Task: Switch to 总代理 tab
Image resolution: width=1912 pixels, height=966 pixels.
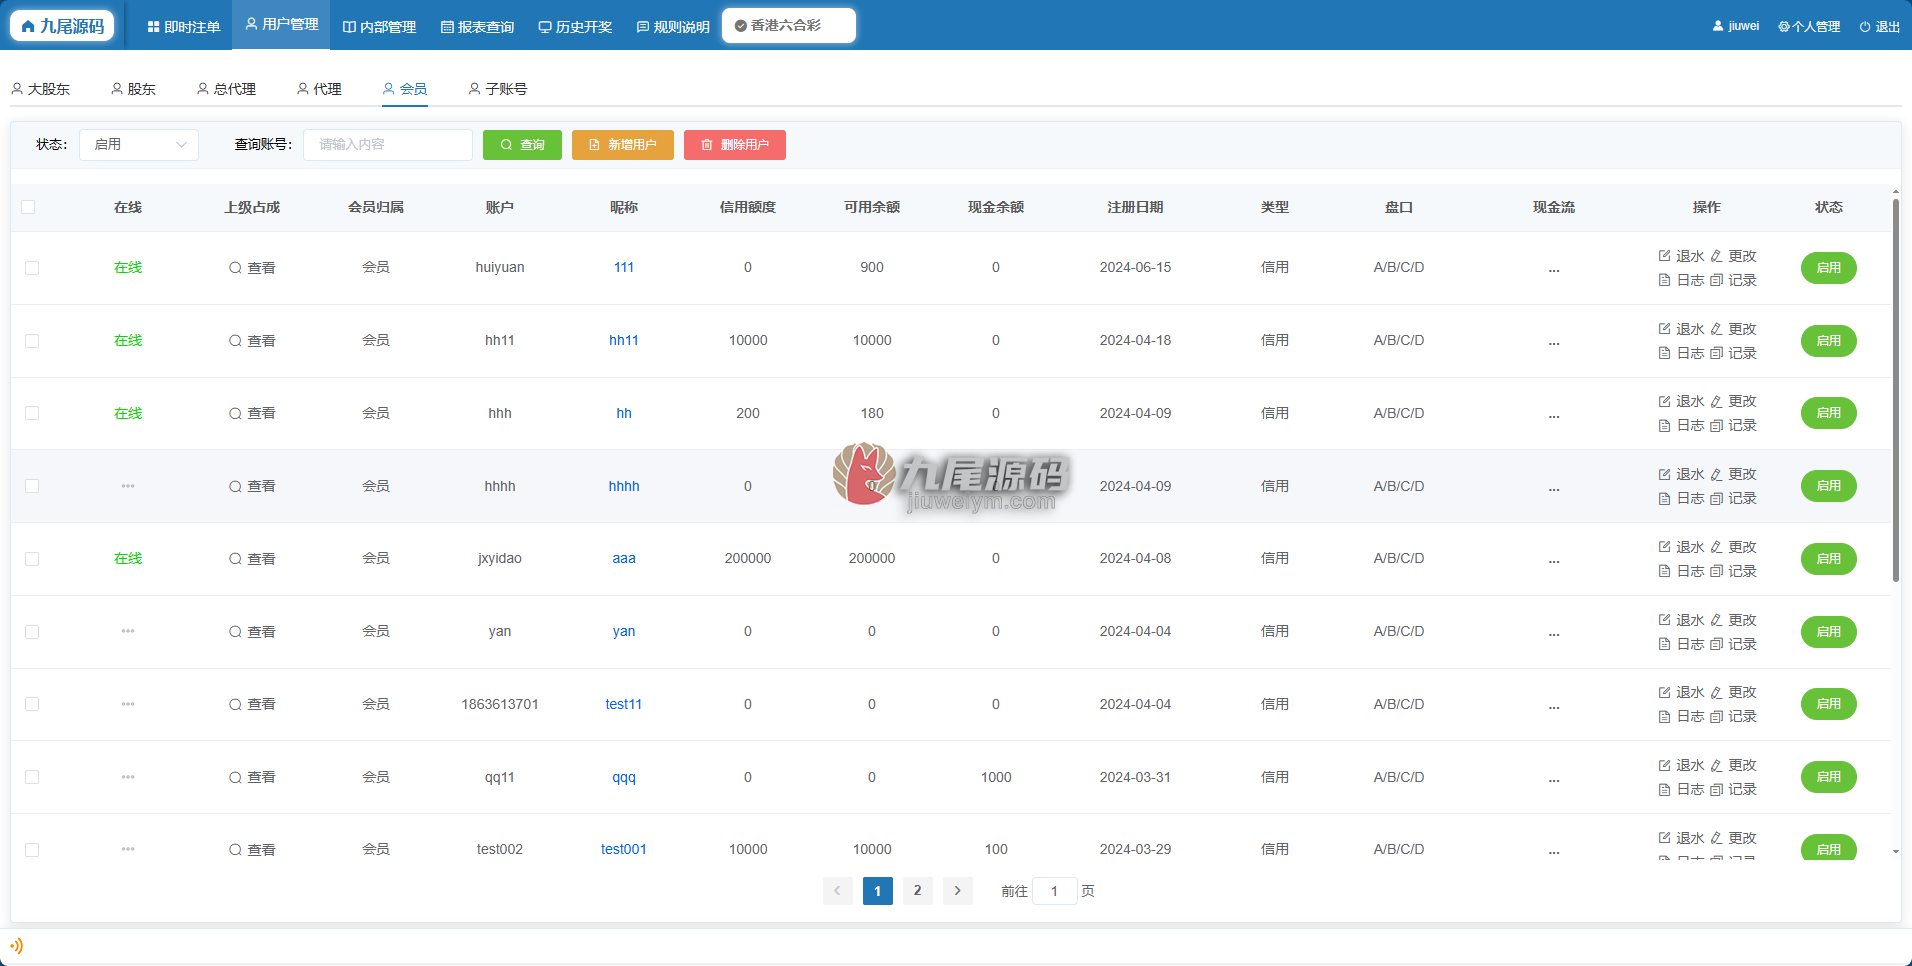Action: tap(226, 89)
